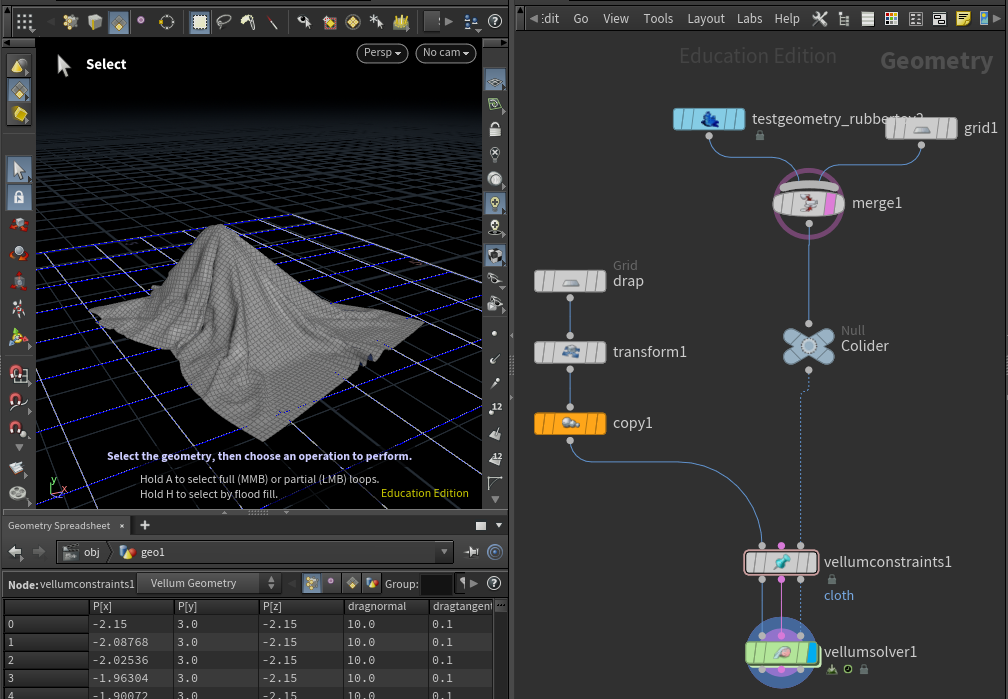This screenshot has height=699, width=1008.
Task: Click the color palette icon in network toolbar
Action: (x=890, y=18)
